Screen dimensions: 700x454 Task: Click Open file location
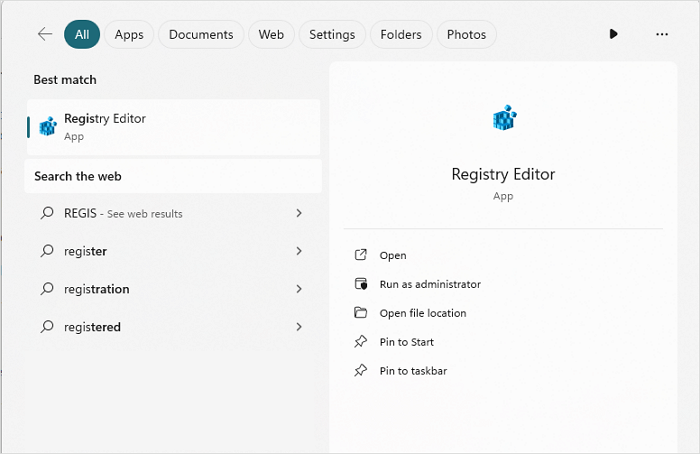tap(422, 313)
